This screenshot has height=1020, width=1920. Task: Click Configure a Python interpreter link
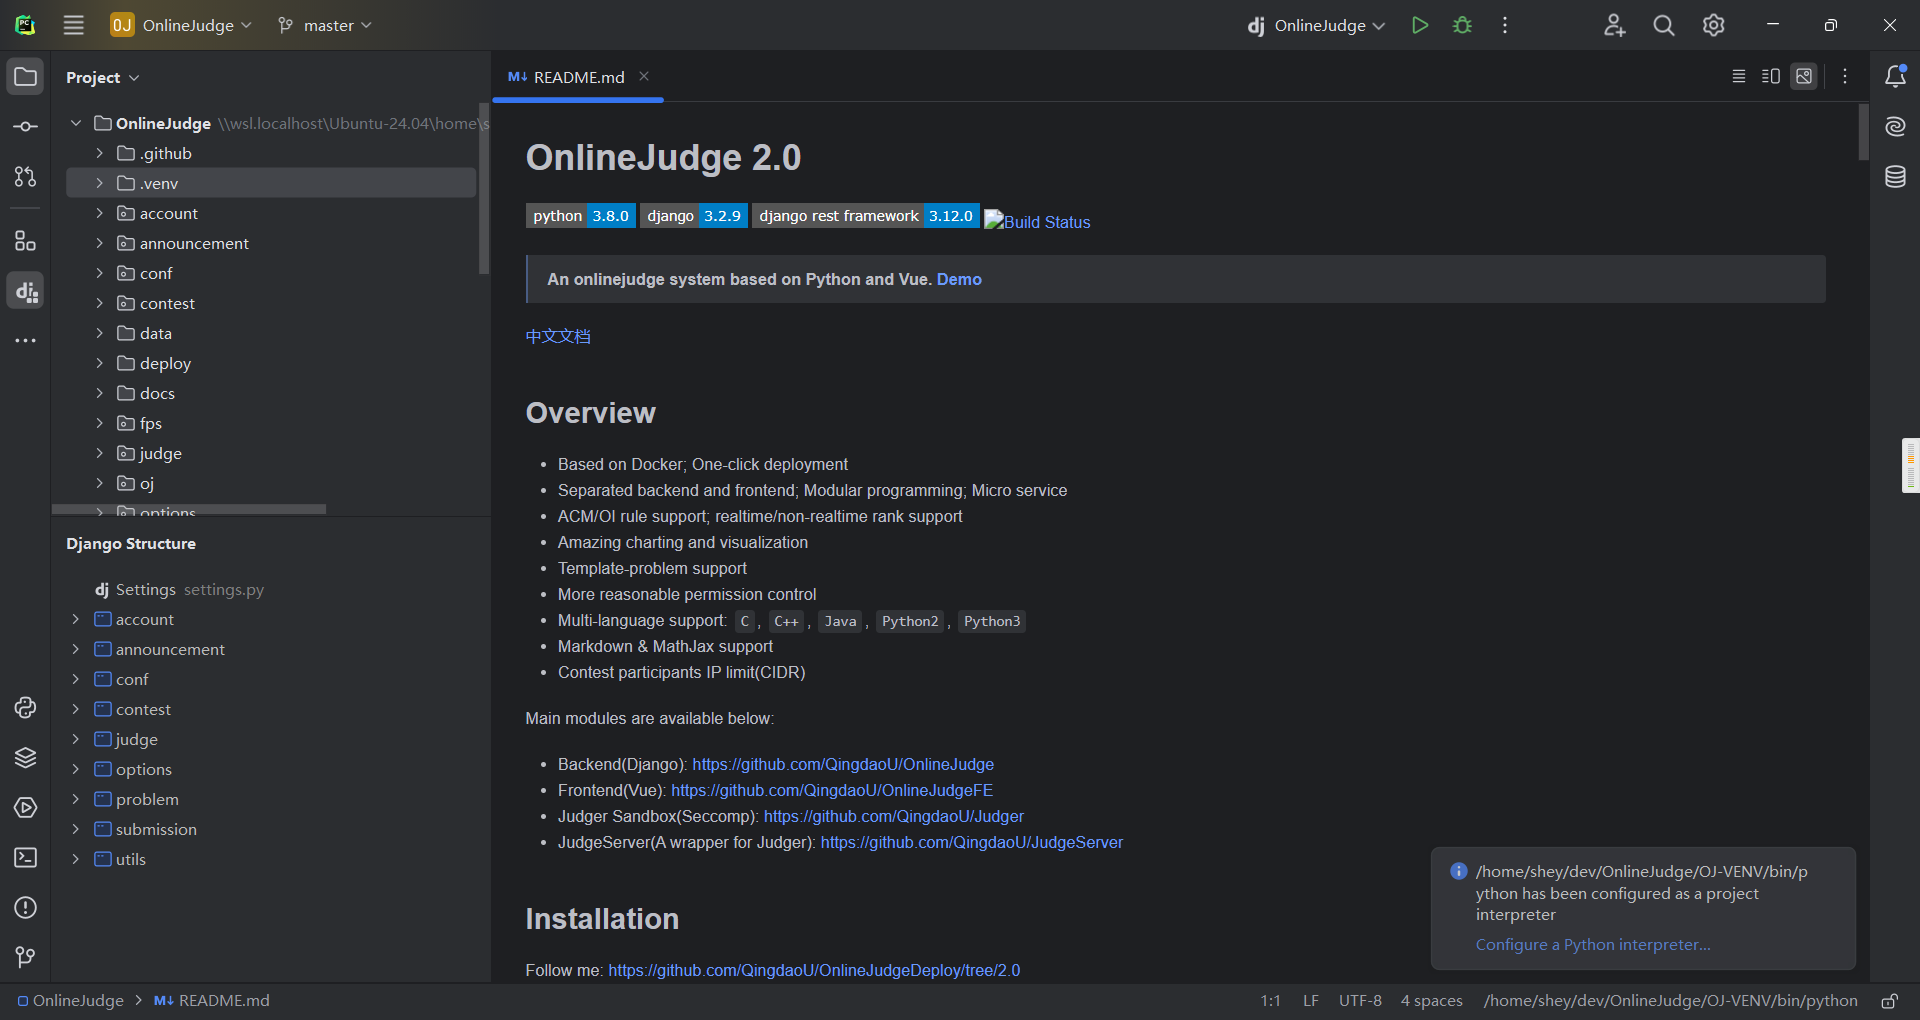coord(1593,944)
